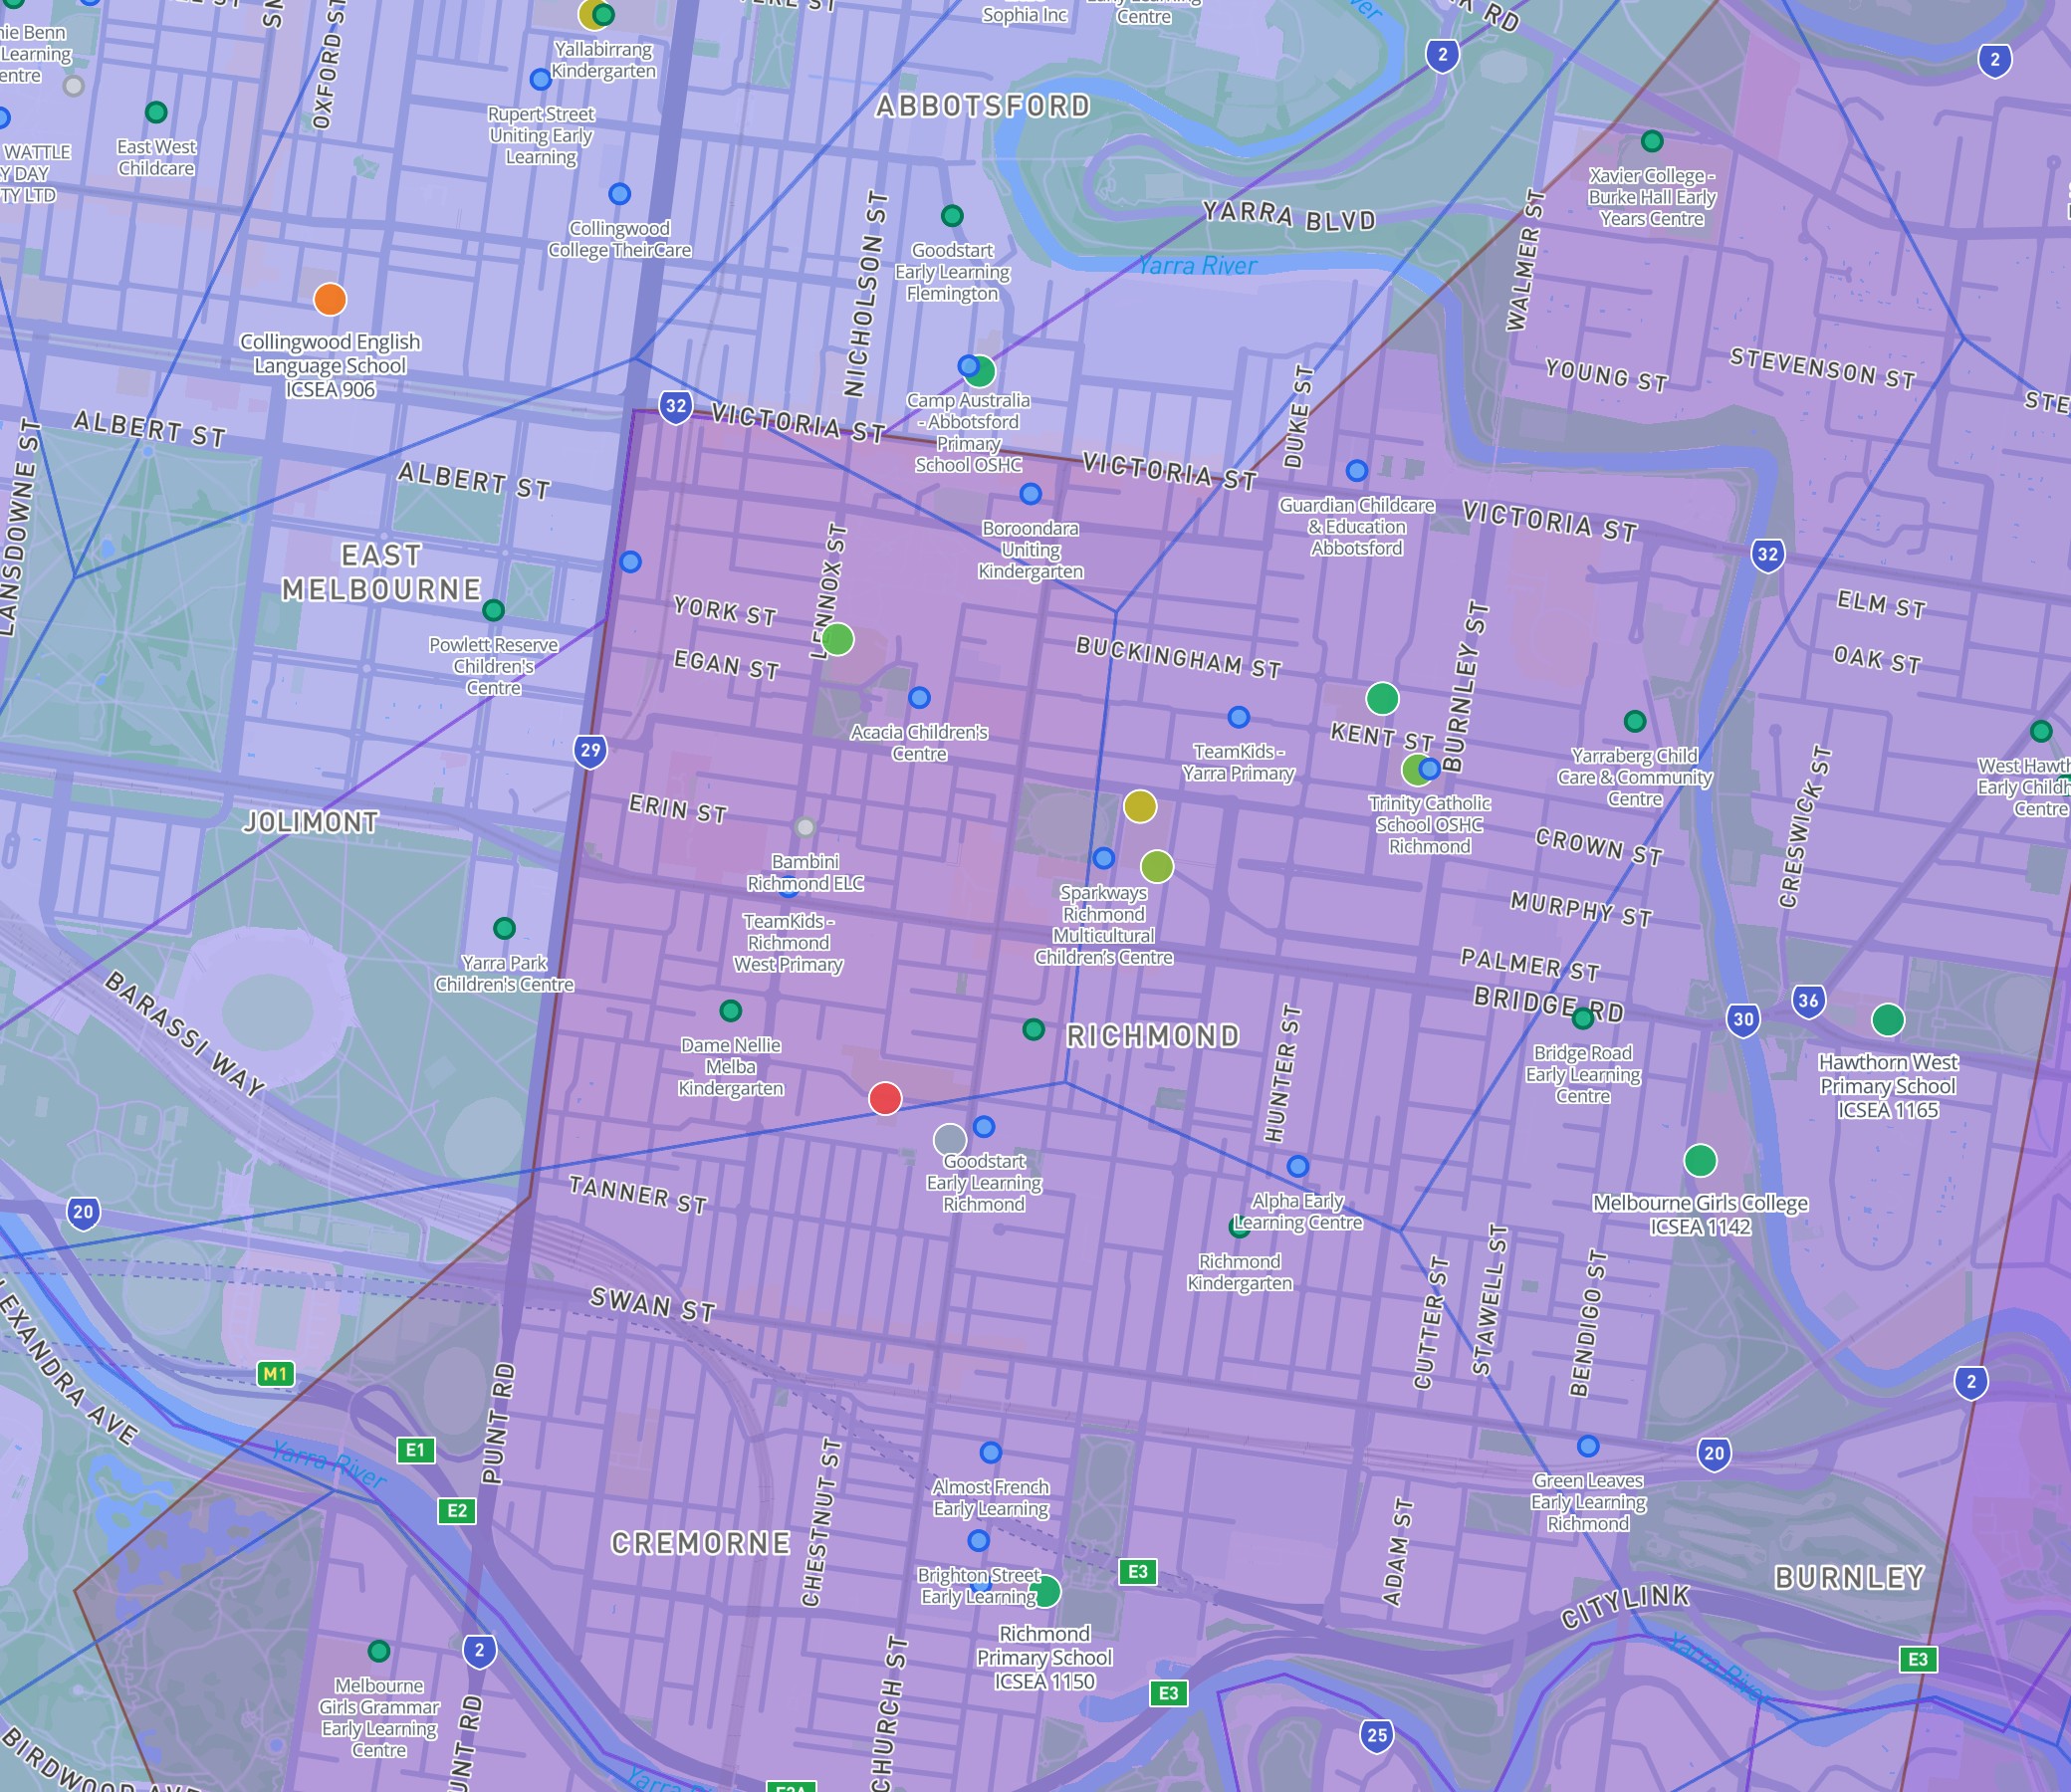The width and height of the screenshot is (2071, 1792).
Task: Click the Yallabirrang Kindergarten label
Action: 604,60
